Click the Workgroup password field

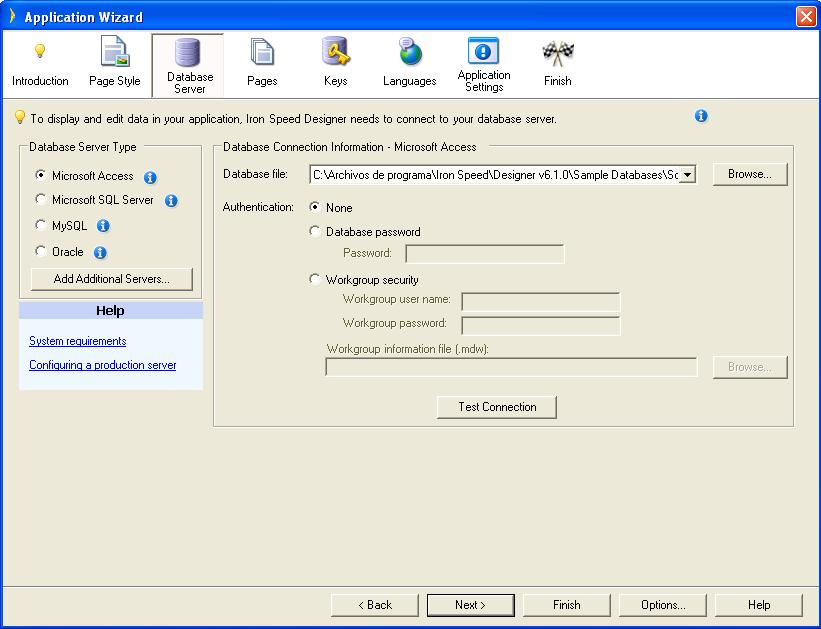pyautogui.click(x=541, y=326)
